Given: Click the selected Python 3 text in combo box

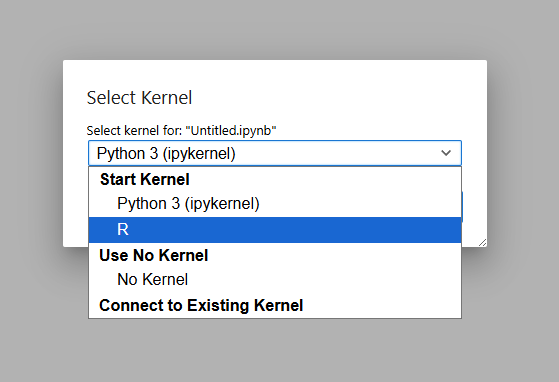Looking at the screenshot, I should point(166,154).
